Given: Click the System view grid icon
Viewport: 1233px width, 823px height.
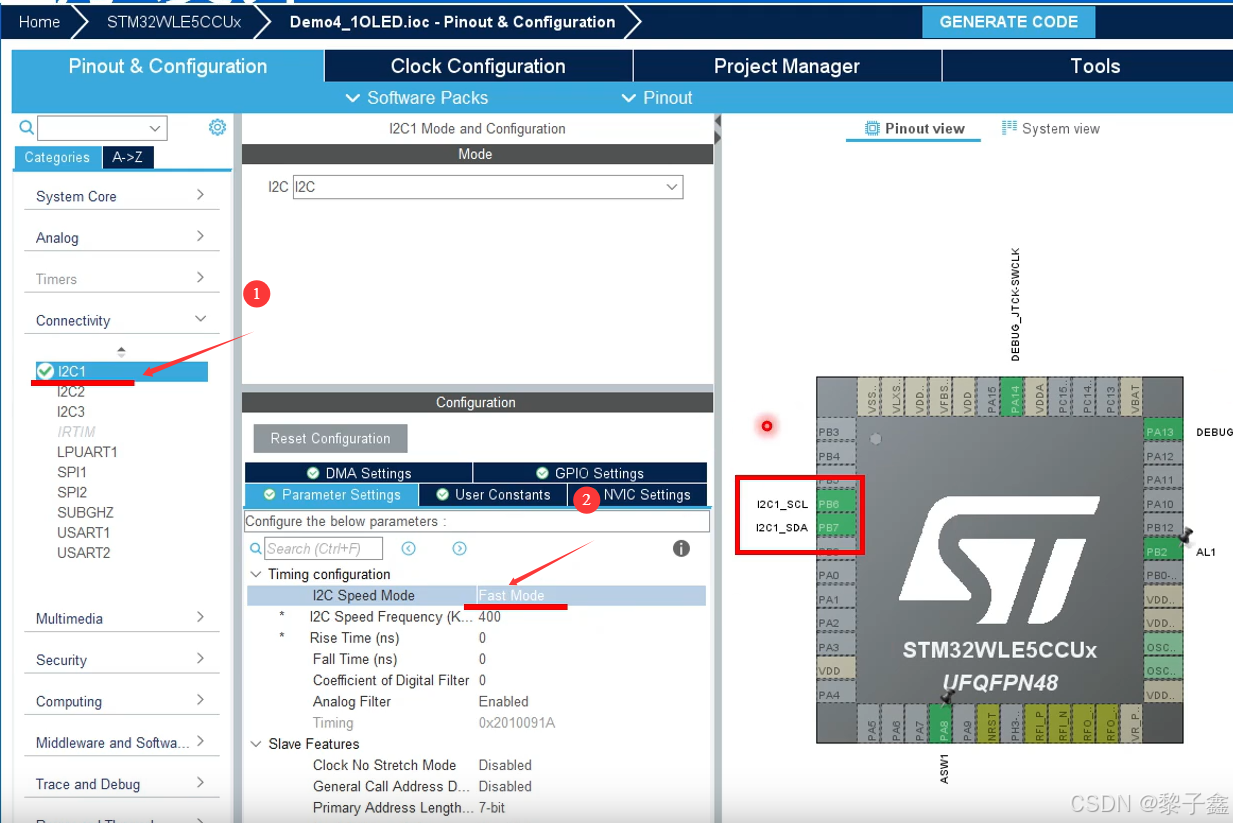Looking at the screenshot, I should point(1009,128).
